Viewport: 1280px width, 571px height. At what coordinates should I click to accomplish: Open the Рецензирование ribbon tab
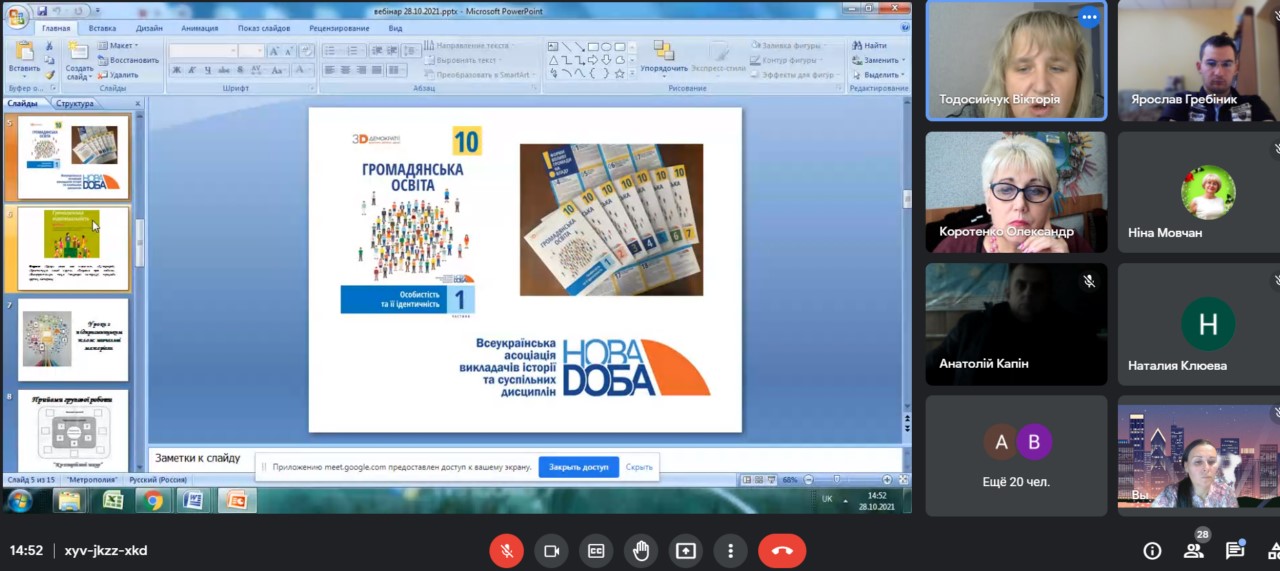coord(339,28)
